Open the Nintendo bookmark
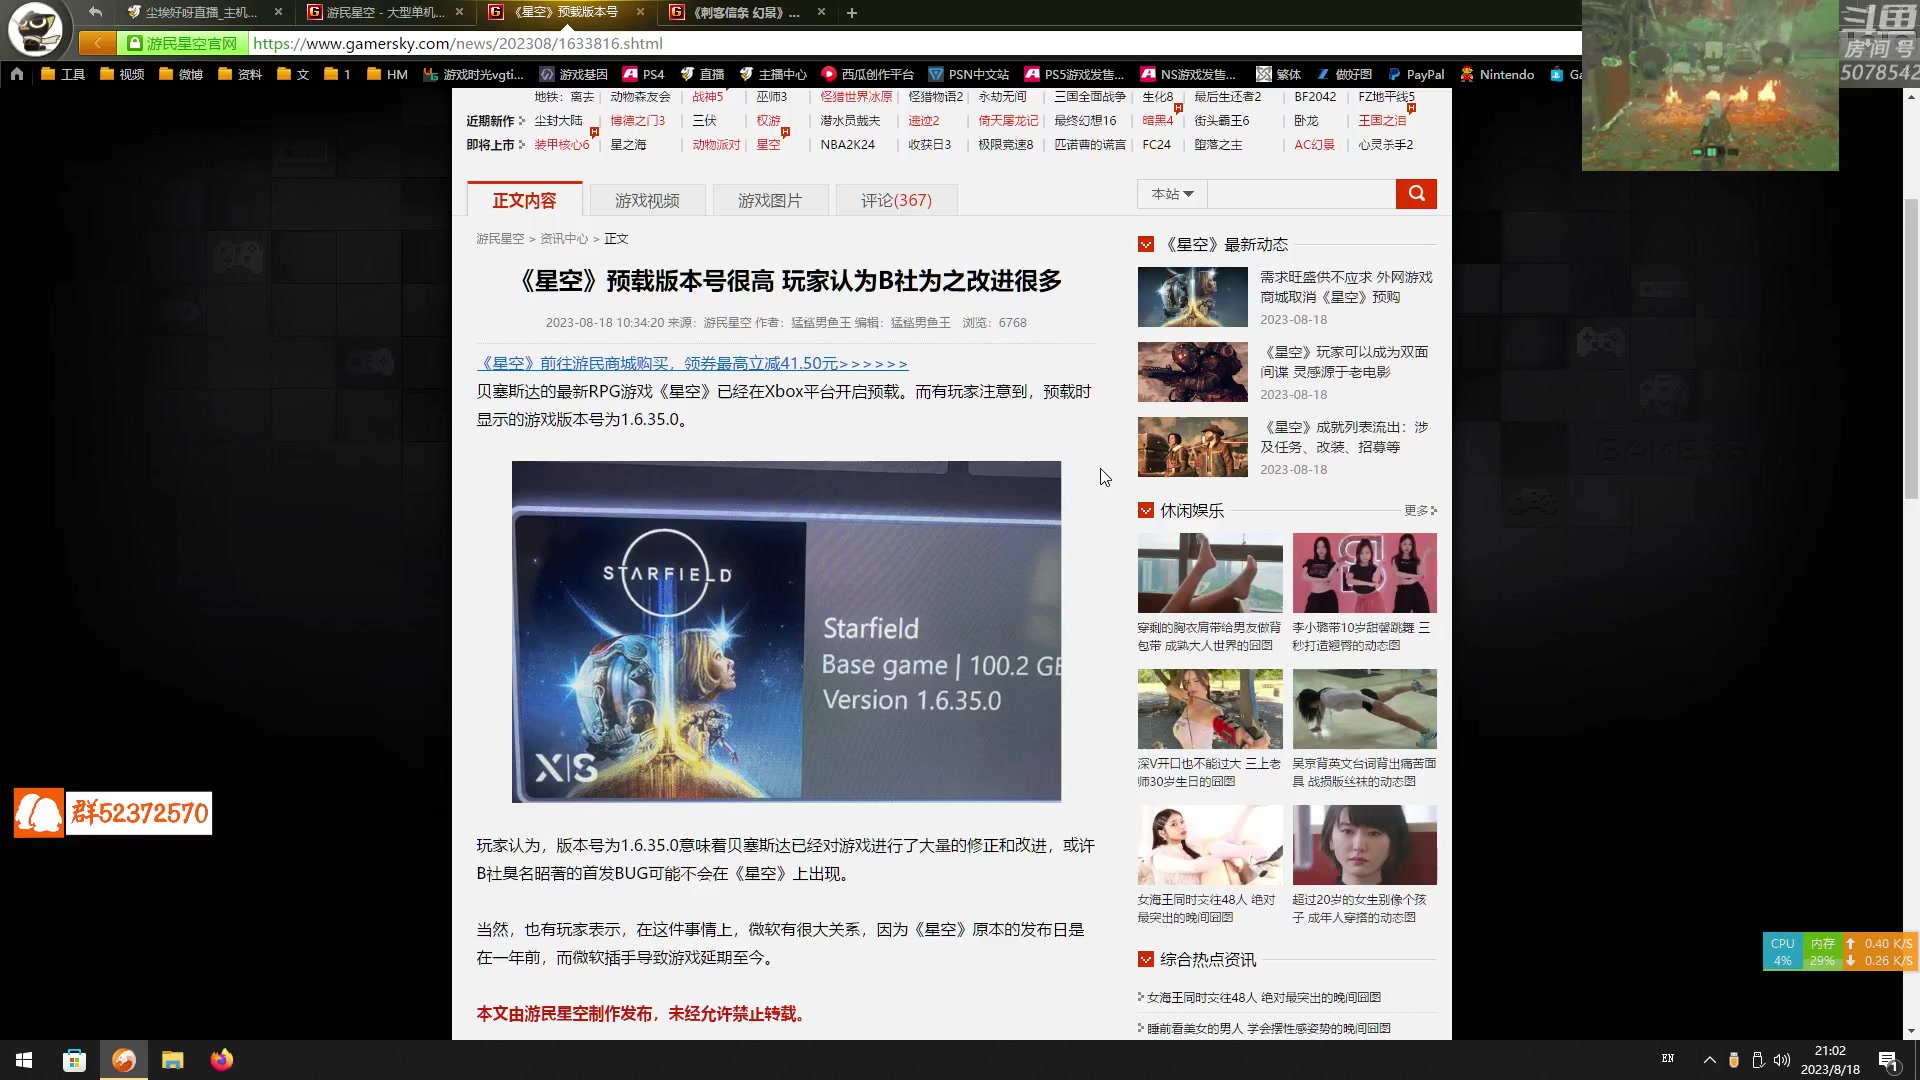This screenshot has width=1920, height=1080. click(1497, 74)
